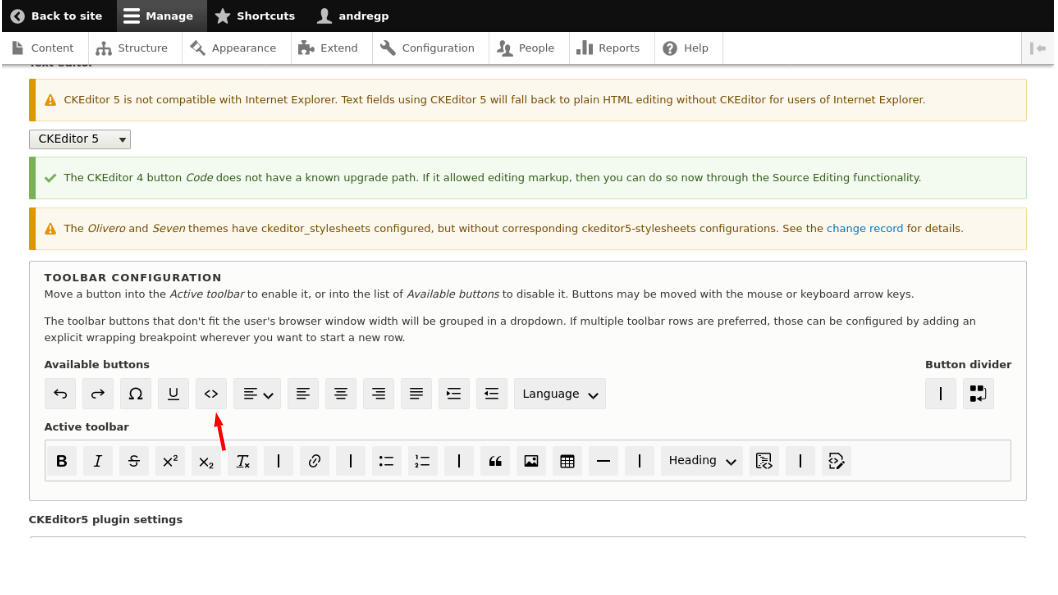Viewport: 1058px width, 595px height.
Task: Click the Insert table icon
Action: pos(567,461)
